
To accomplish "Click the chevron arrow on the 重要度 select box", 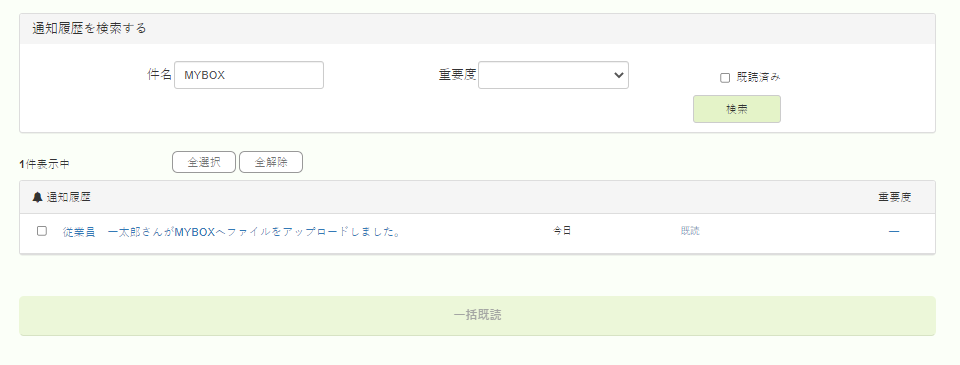I will click(618, 75).
